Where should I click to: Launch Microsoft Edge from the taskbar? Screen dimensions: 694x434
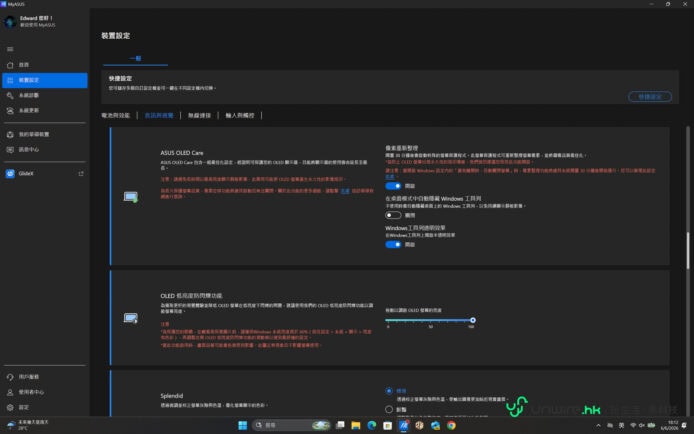click(372, 425)
